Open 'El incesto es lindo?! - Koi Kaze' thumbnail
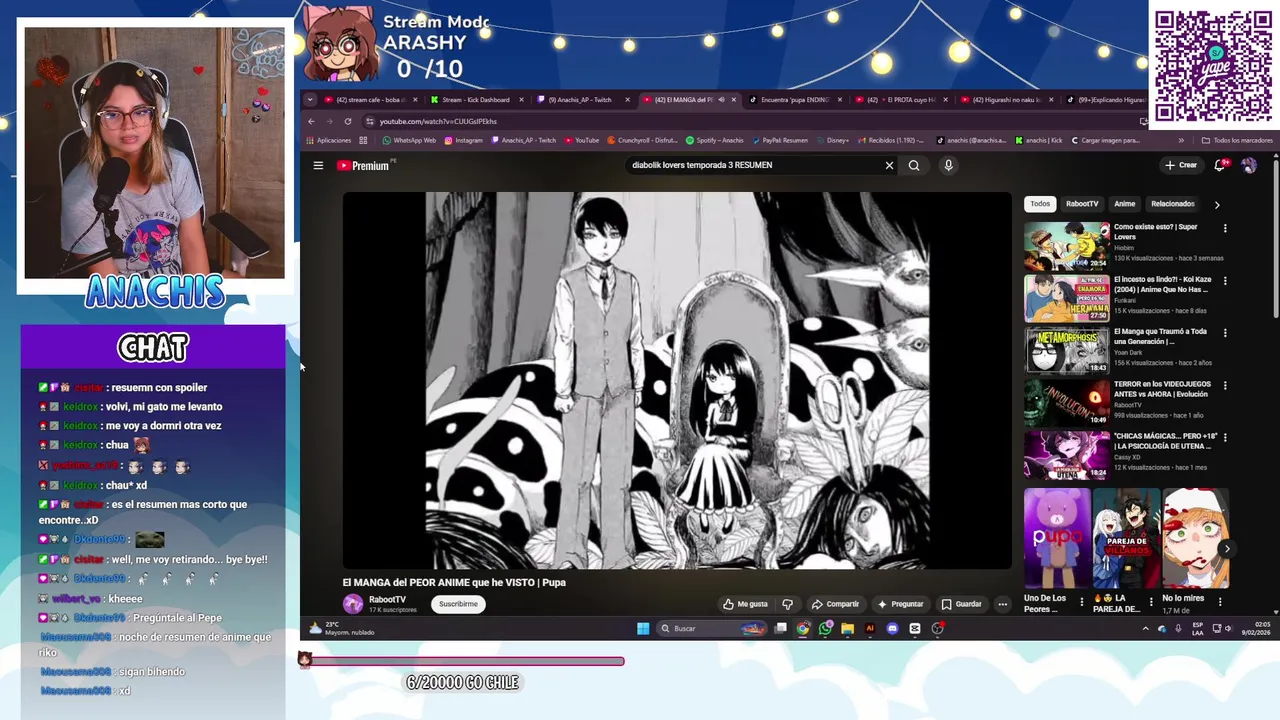The image size is (1280, 720). (x=1067, y=298)
